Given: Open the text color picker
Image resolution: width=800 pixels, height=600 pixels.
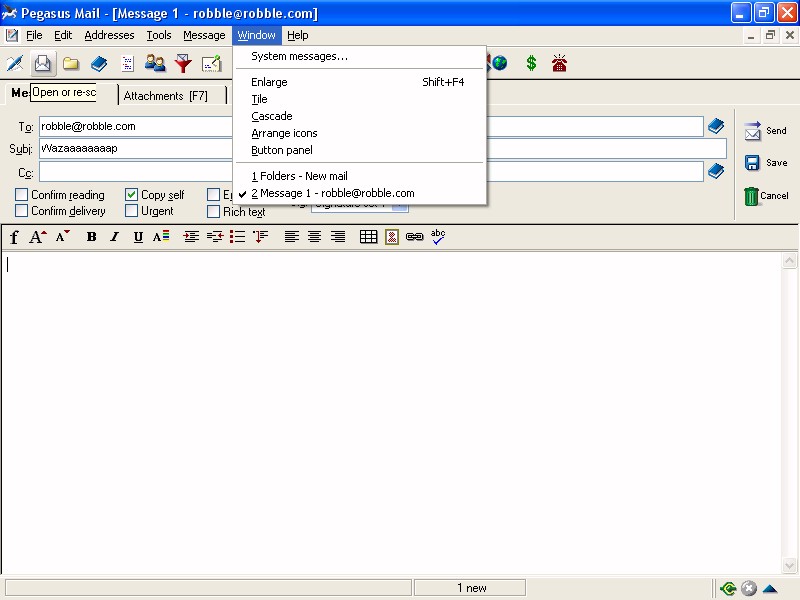Looking at the screenshot, I should [161, 237].
